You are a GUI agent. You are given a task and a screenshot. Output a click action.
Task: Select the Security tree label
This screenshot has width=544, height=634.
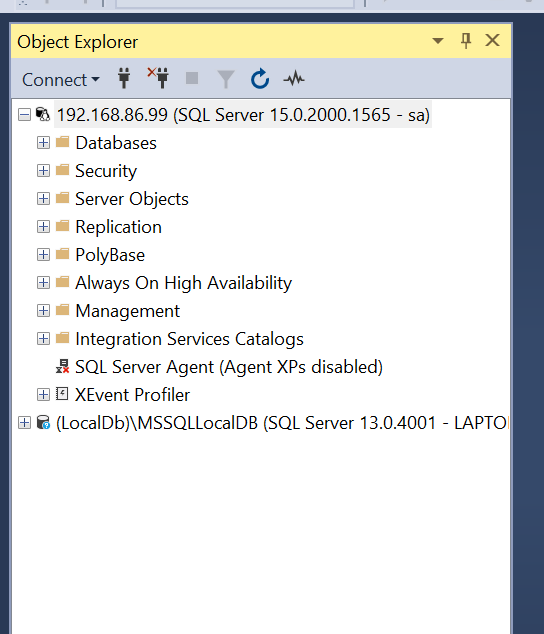pos(106,171)
